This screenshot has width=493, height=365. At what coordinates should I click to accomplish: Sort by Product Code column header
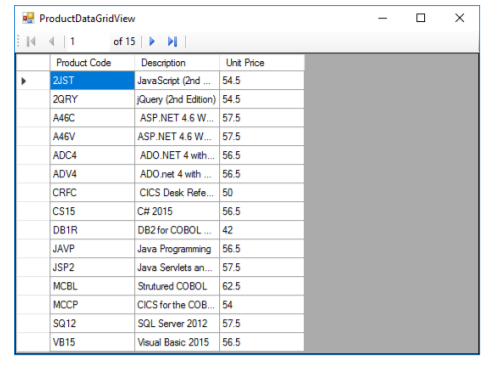tap(92, 63)
